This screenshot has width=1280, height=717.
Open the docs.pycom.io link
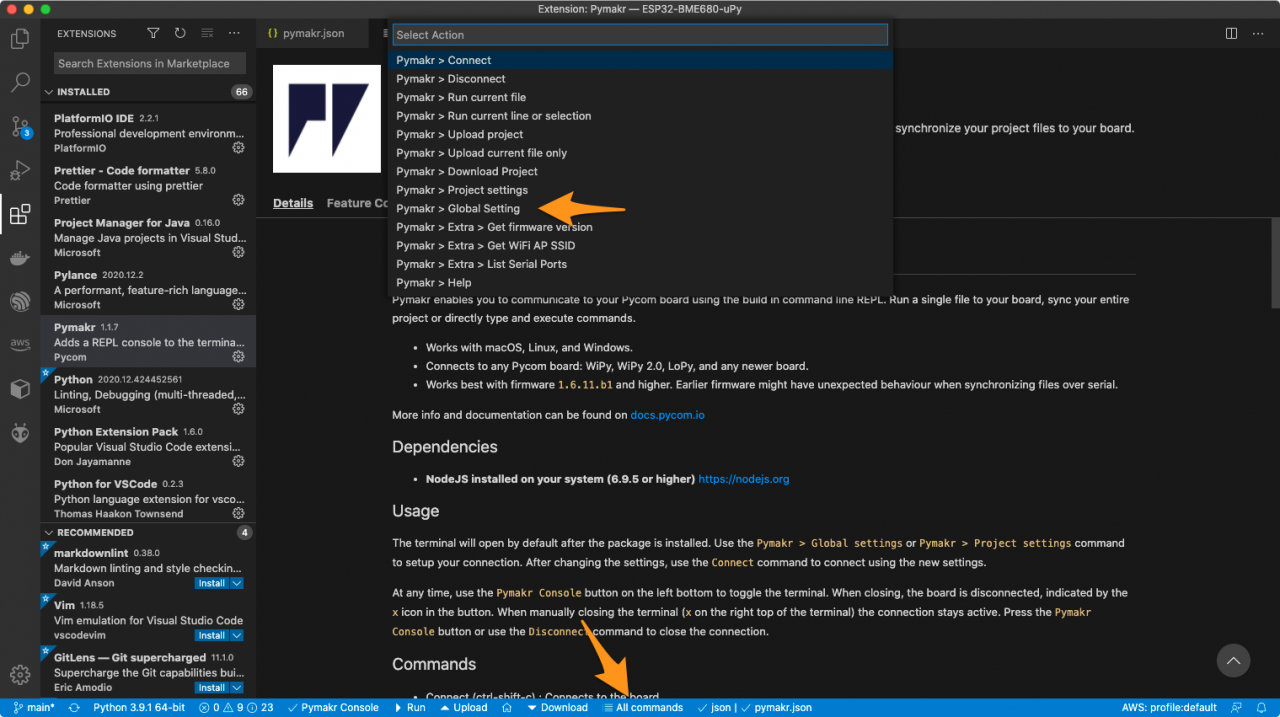(667, 414)
